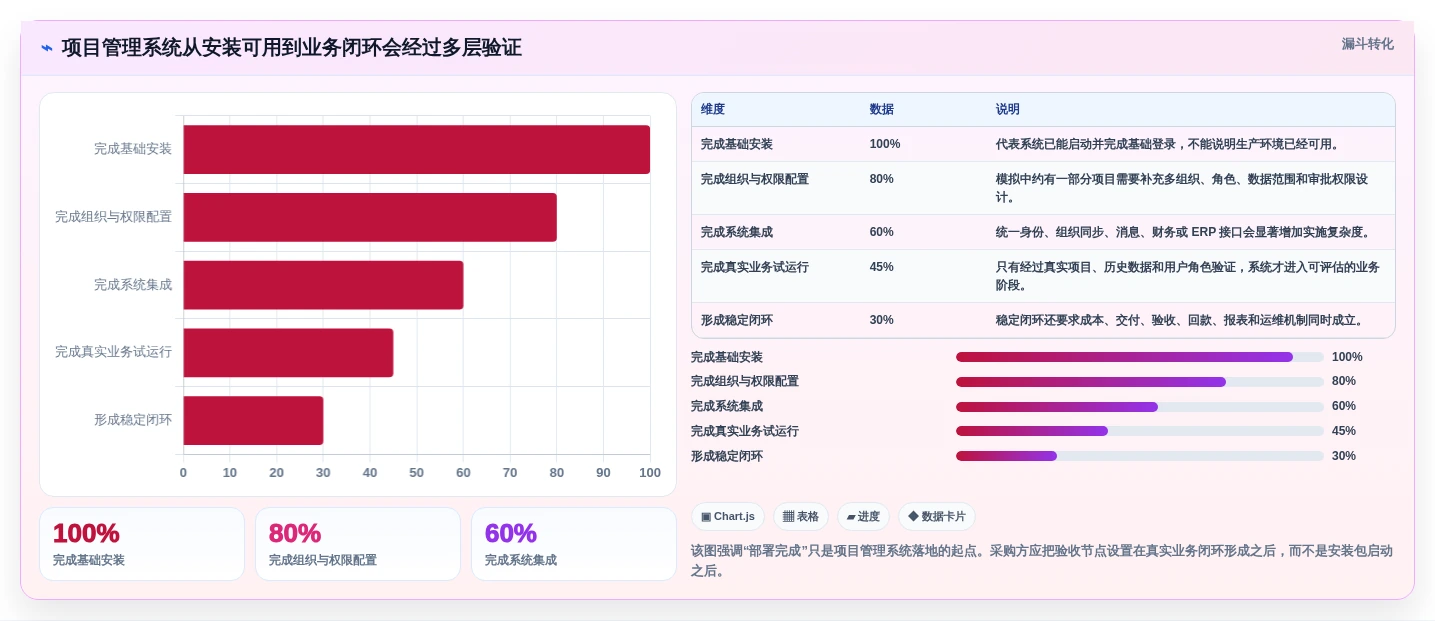Click the summary paragraph starting 该图强调
Viewport: 1435px width, 621px height.
tap(1042, 561)
